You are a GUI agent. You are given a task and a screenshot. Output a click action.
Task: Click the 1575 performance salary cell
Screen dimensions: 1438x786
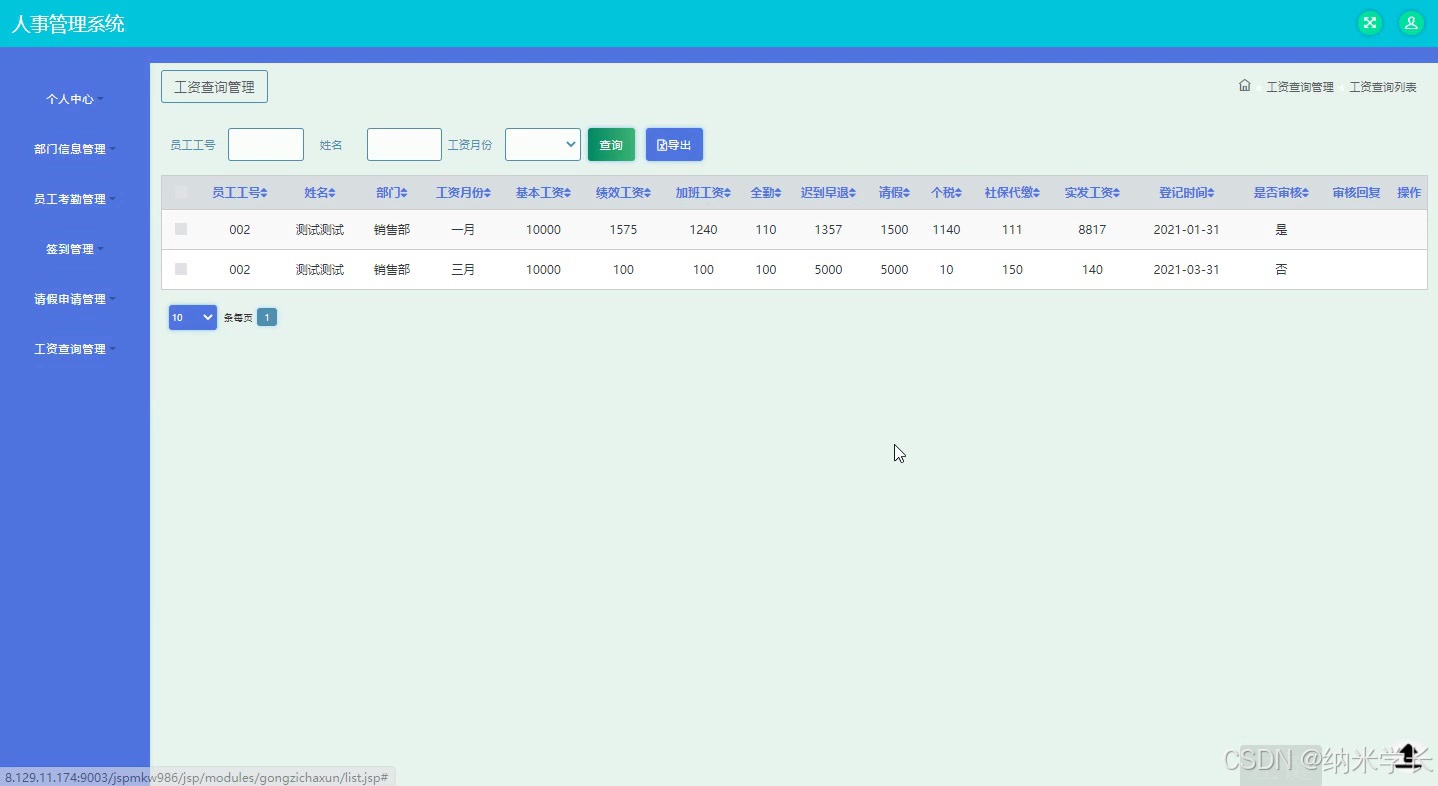click(623, 230)
